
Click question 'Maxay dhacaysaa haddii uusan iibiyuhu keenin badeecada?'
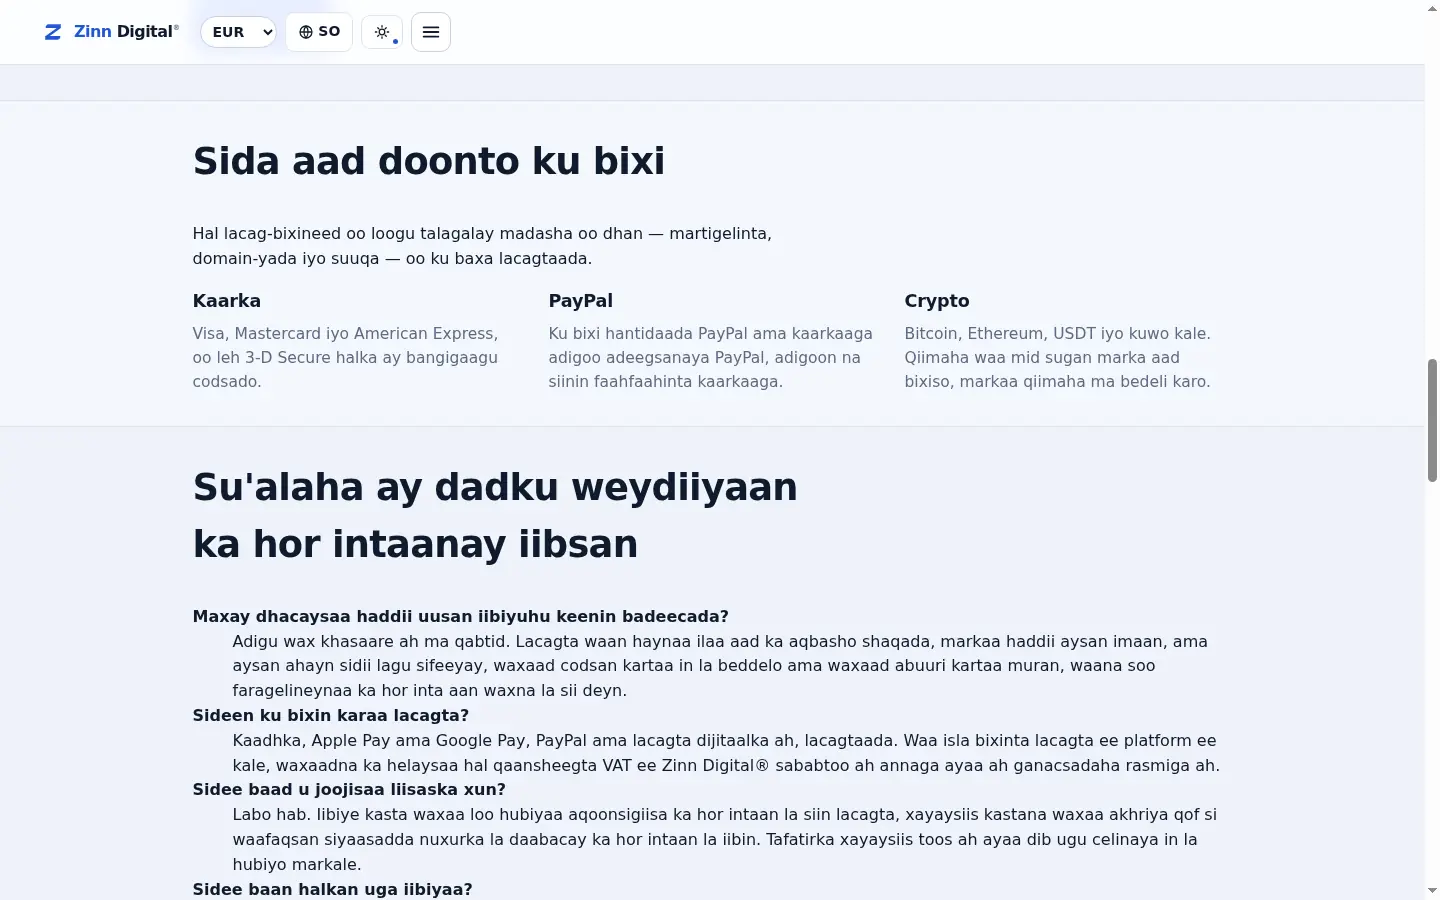tap(461, 616)
